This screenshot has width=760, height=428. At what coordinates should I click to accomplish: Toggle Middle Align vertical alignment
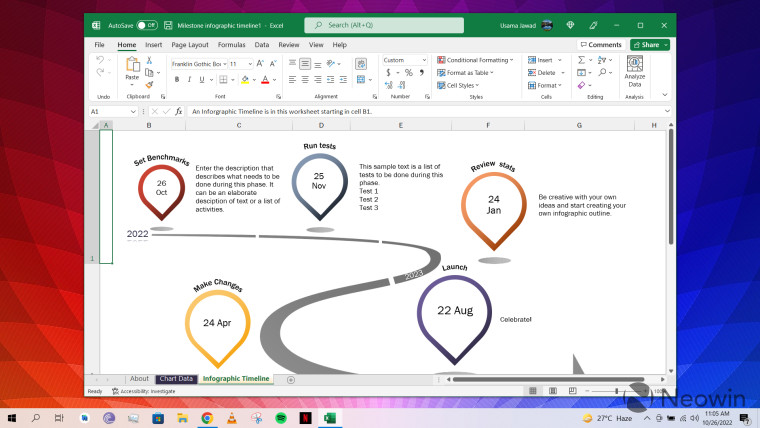click(x=305, y=63)
